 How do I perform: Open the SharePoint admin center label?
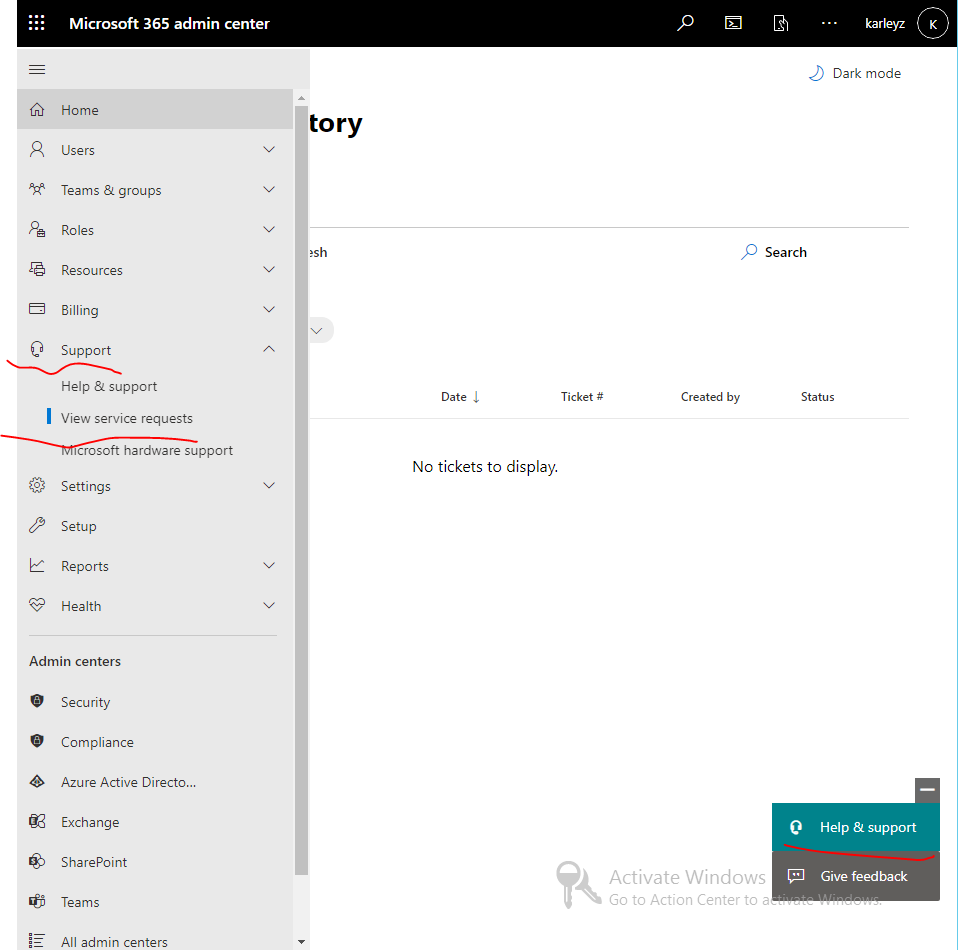(x=93, y=862)
